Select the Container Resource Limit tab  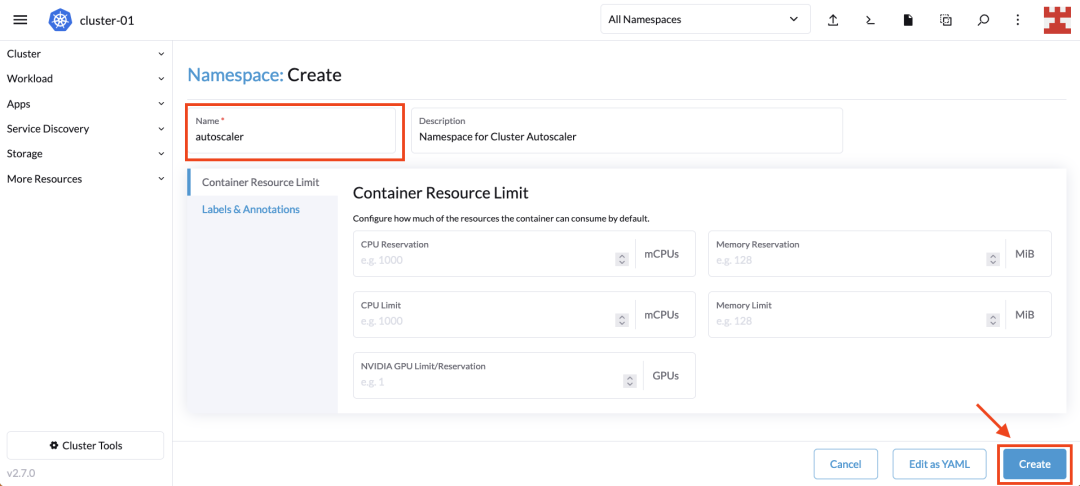[262, 182]
